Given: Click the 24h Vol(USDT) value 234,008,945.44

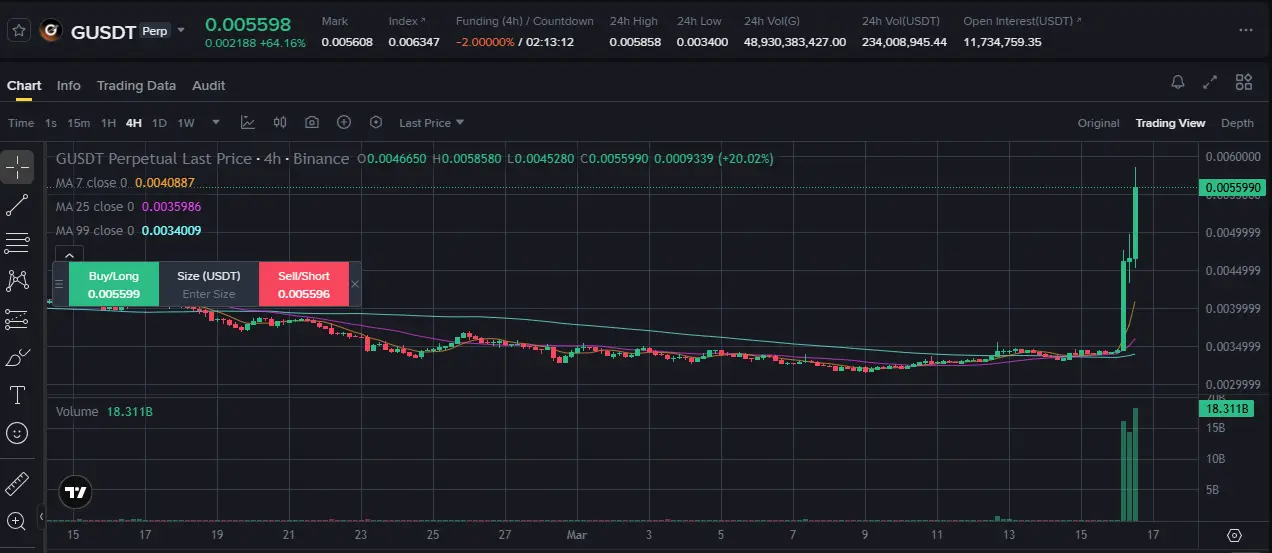Looking at the screenshot, I should [904, 42].
